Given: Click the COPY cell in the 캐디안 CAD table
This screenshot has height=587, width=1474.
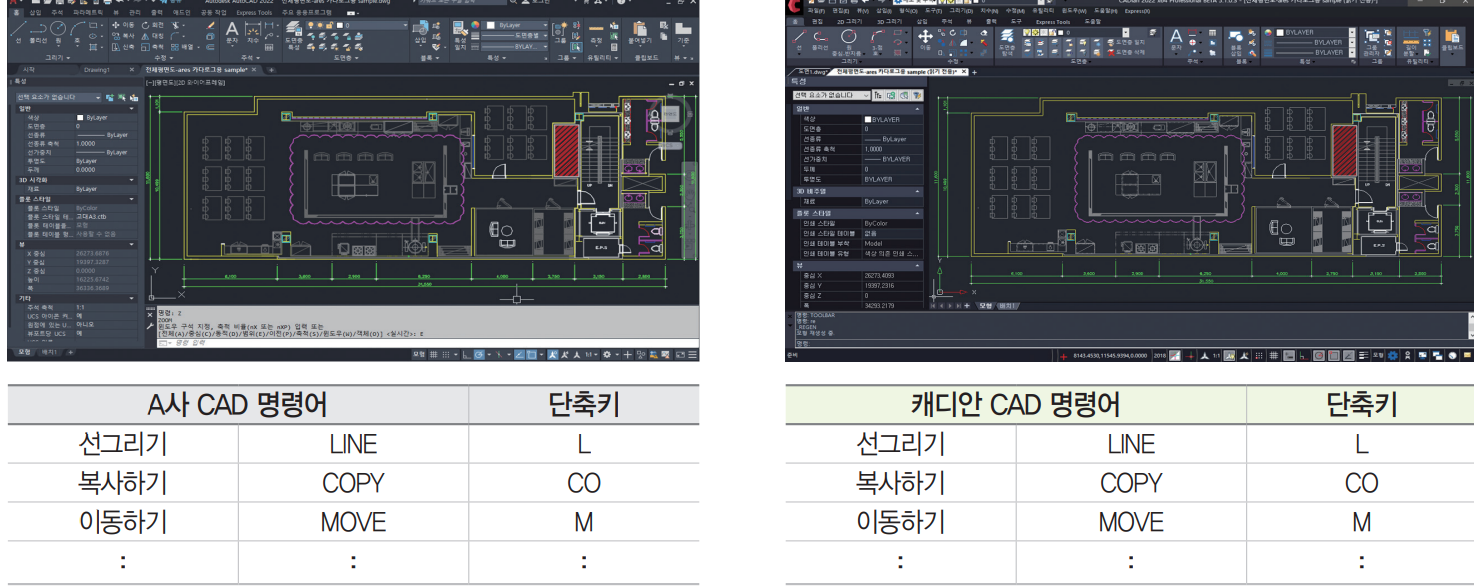Looking at the screenshot, I should point(1131,483).
